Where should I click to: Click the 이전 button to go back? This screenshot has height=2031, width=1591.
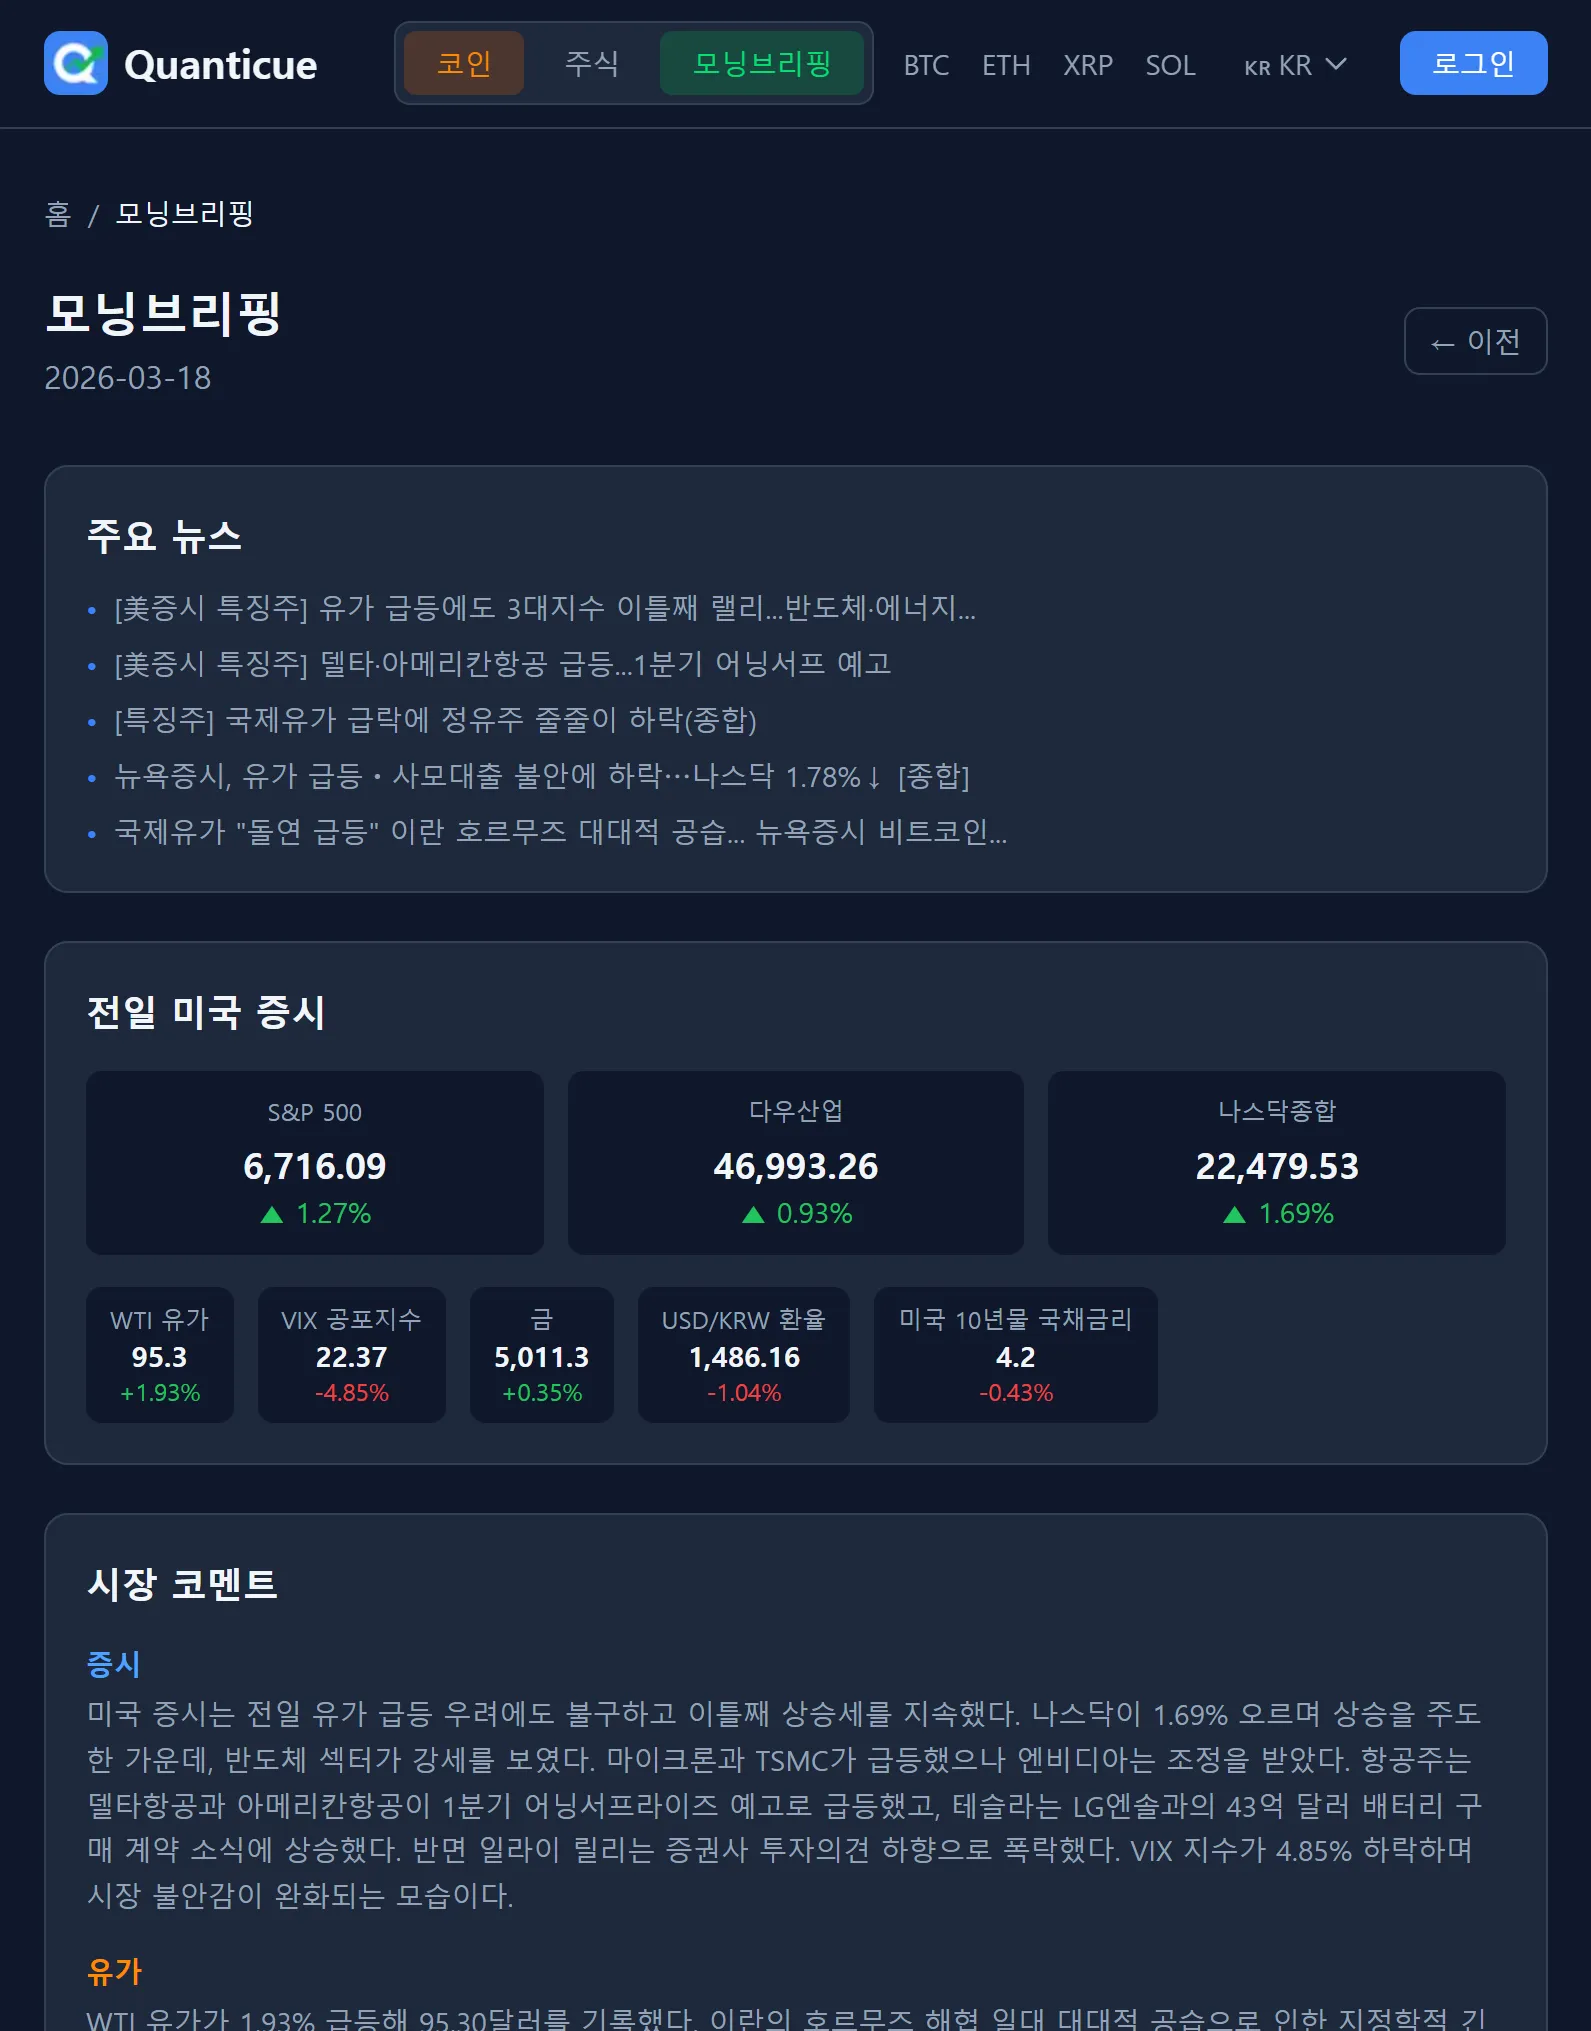coord(1475,341)
